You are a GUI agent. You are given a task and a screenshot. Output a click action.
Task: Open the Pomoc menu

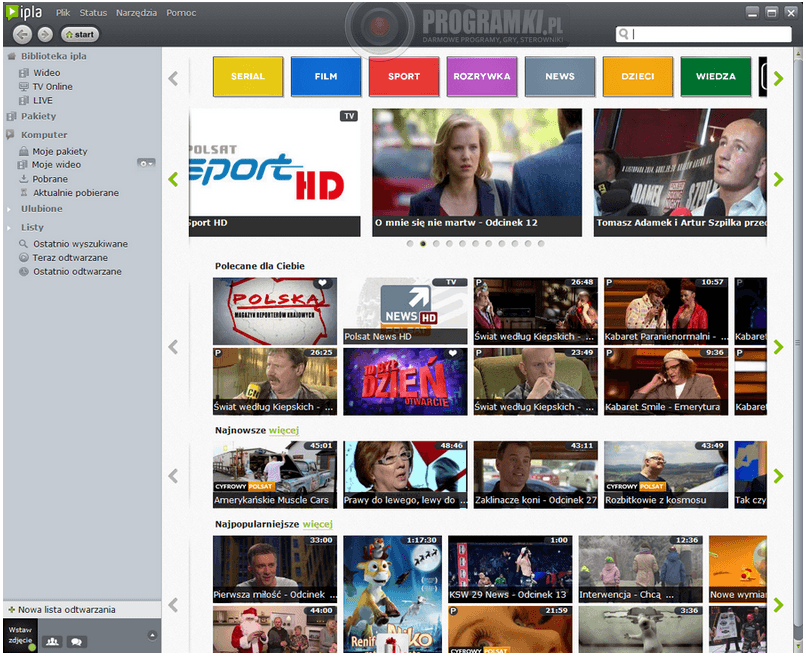click(181, 13)
